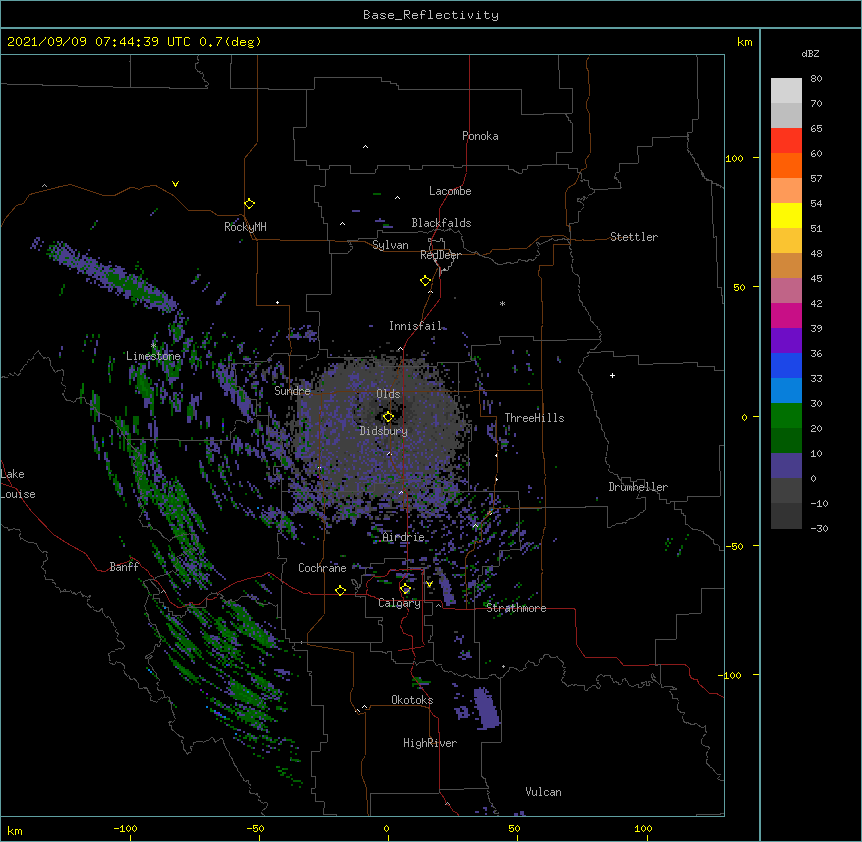The height and width of the screenshot is (842, 862).
Task: Click the Olds town label
Action: (x=388, y=394)
